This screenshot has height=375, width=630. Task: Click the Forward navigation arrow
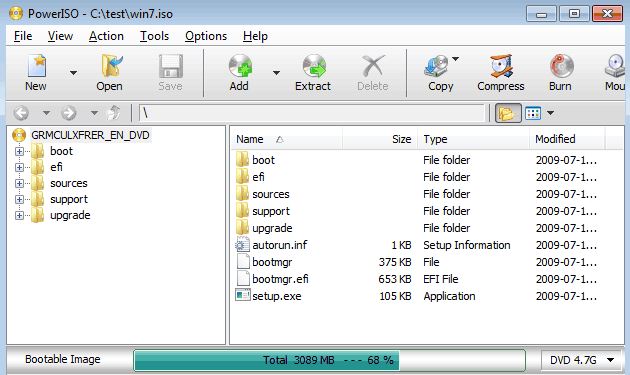pyautogui.click(x=69, y=113)
